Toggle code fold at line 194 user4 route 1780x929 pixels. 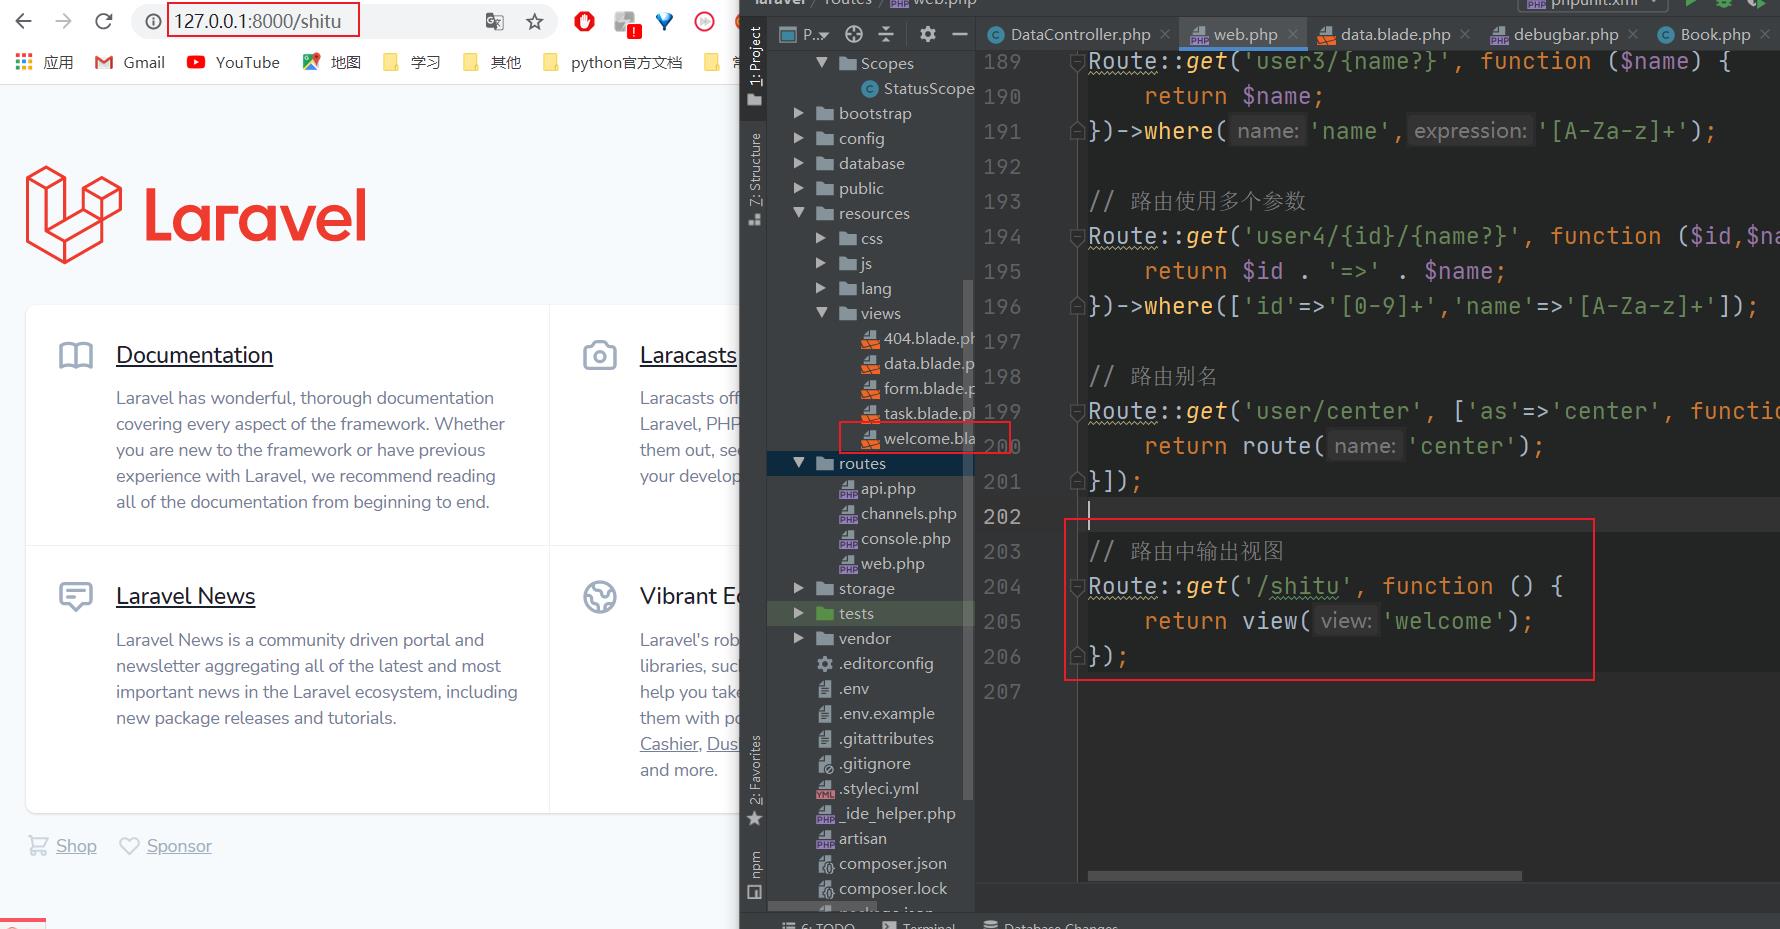click(1077, 237)
